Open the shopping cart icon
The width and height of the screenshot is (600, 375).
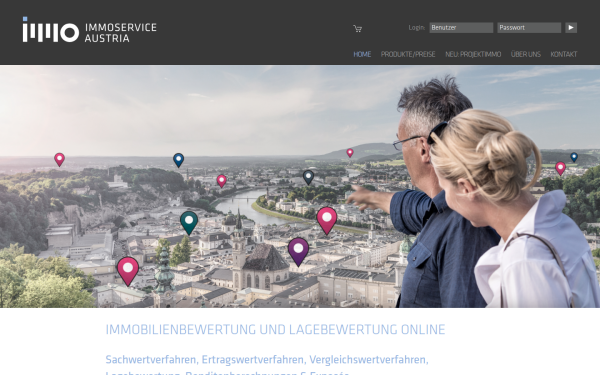[x=357, y=29]
